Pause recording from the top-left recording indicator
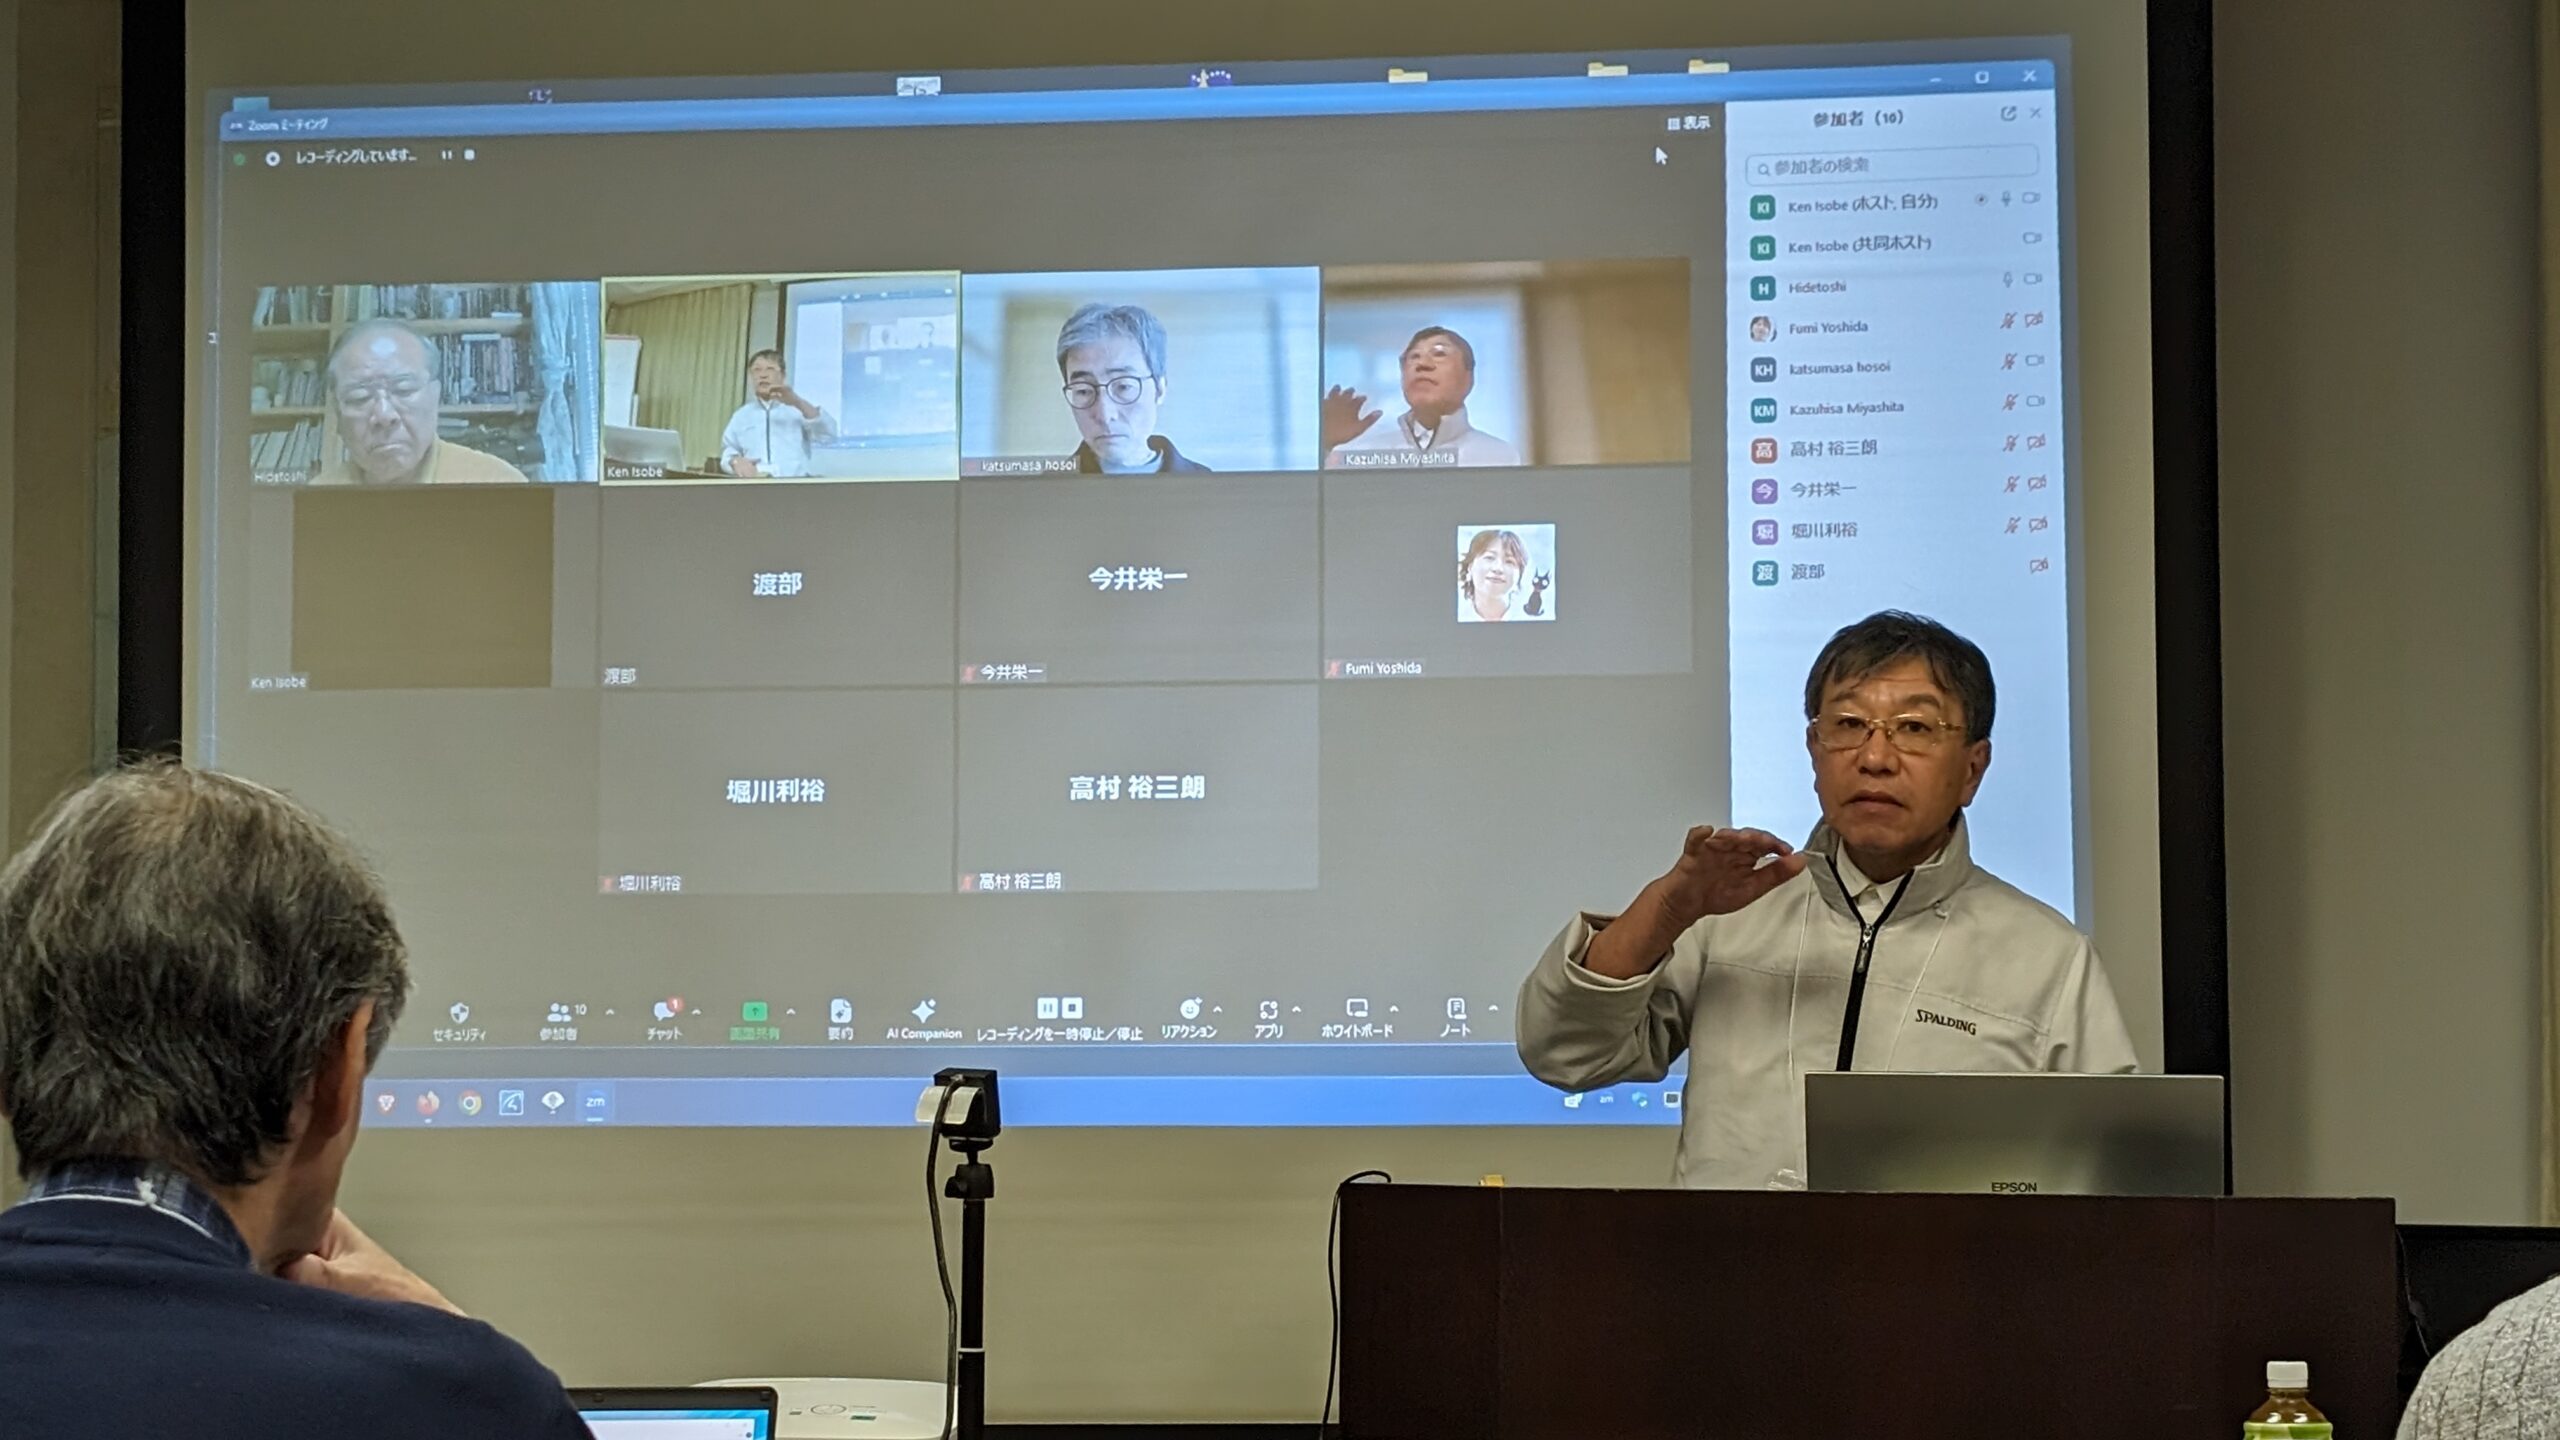2560x1440 pixels. [x=447, y=155]
